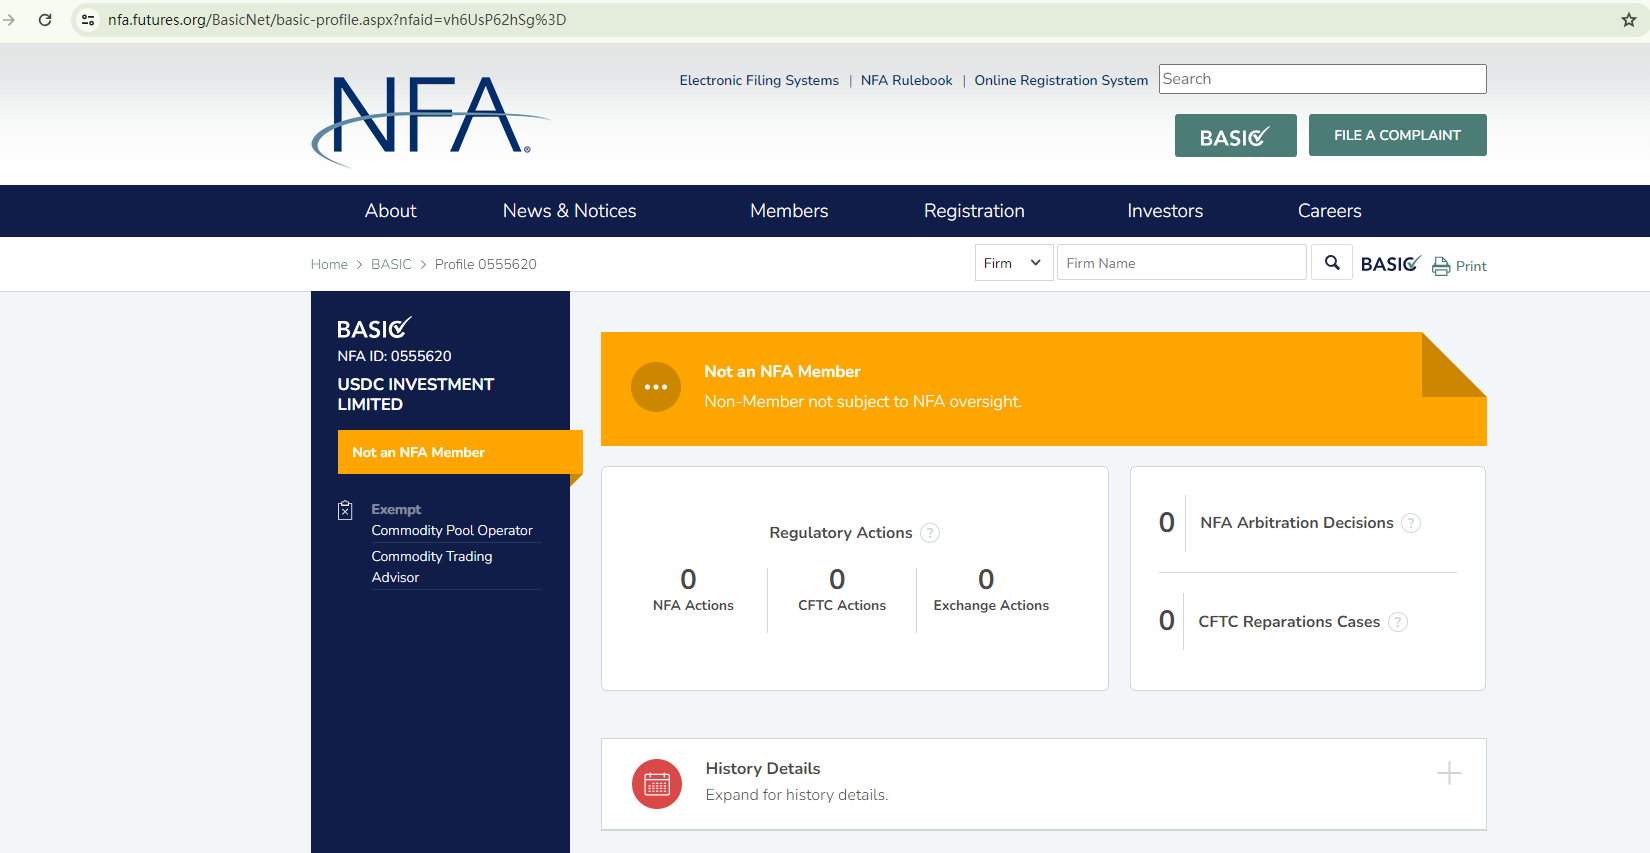The width and height of the screenshot is (1650, 853).
Task: Click the green BASIC button
Action: (1236, 135)
